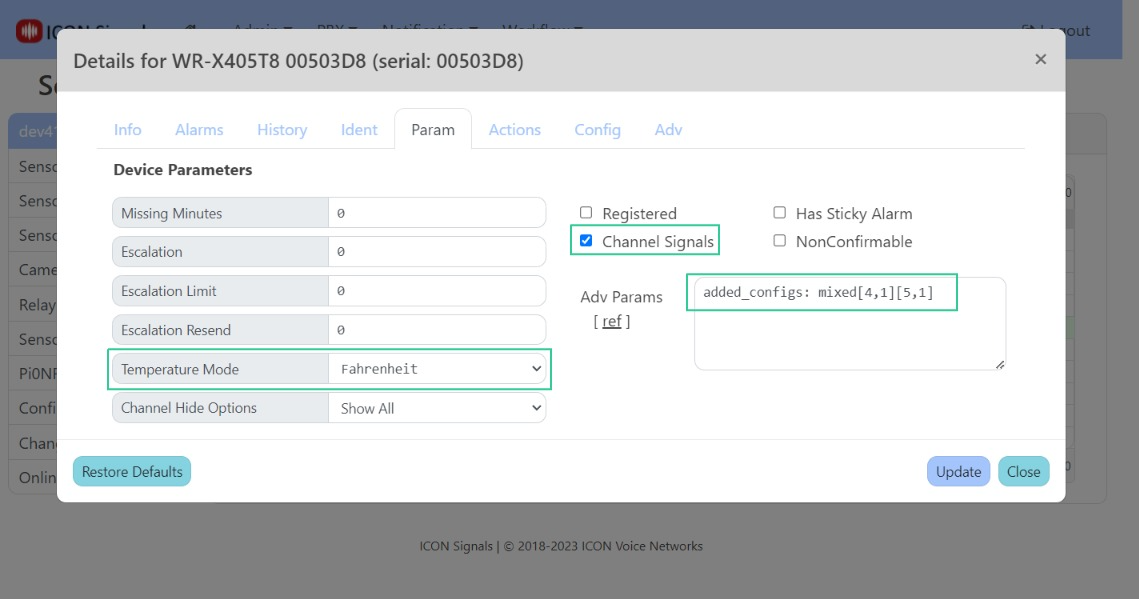Check the Has Sticky Alarm option

click(778, 213)
